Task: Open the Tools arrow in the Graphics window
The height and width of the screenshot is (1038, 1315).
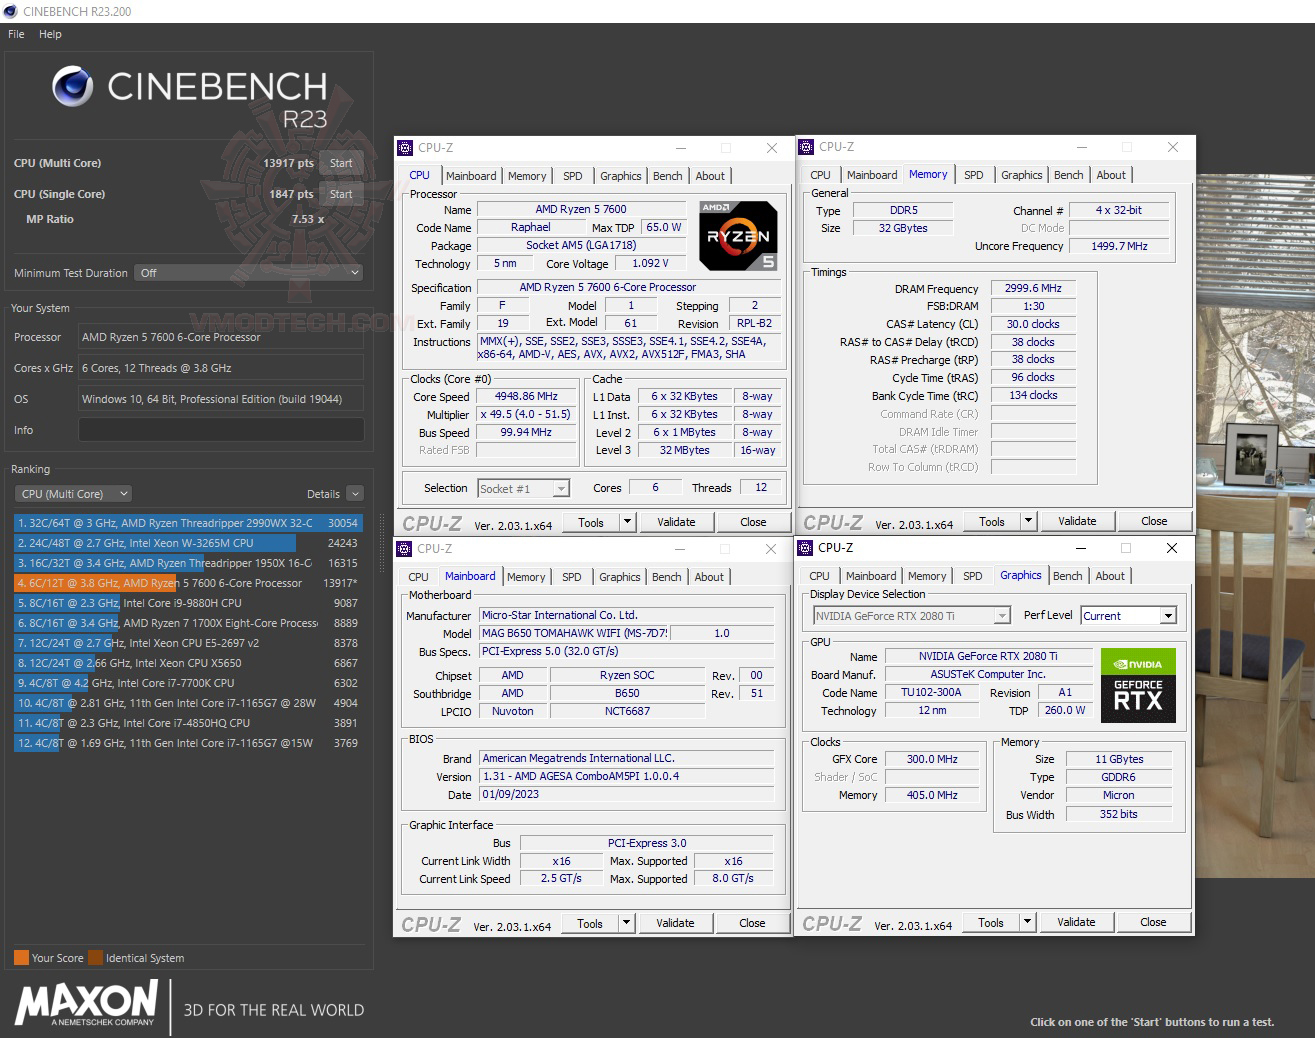Action: 1027,922
